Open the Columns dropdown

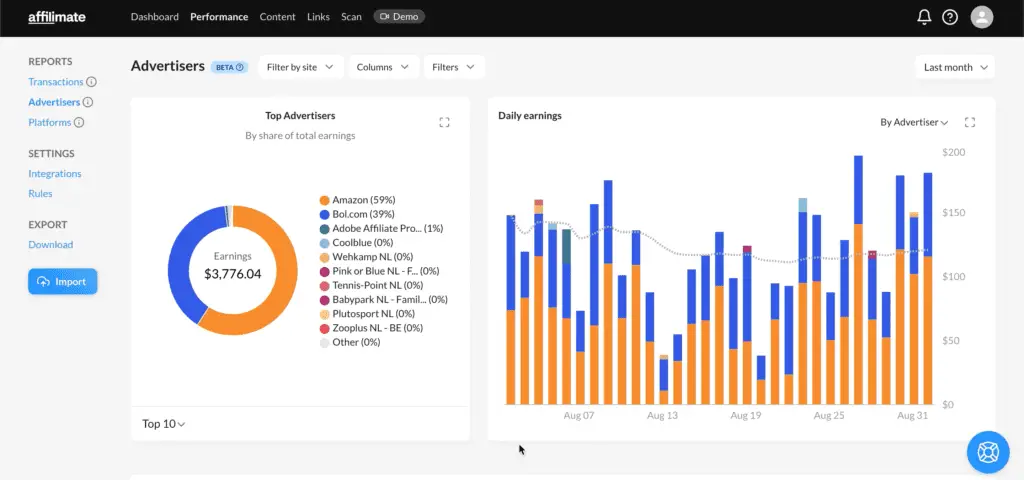tap(383, 67)
